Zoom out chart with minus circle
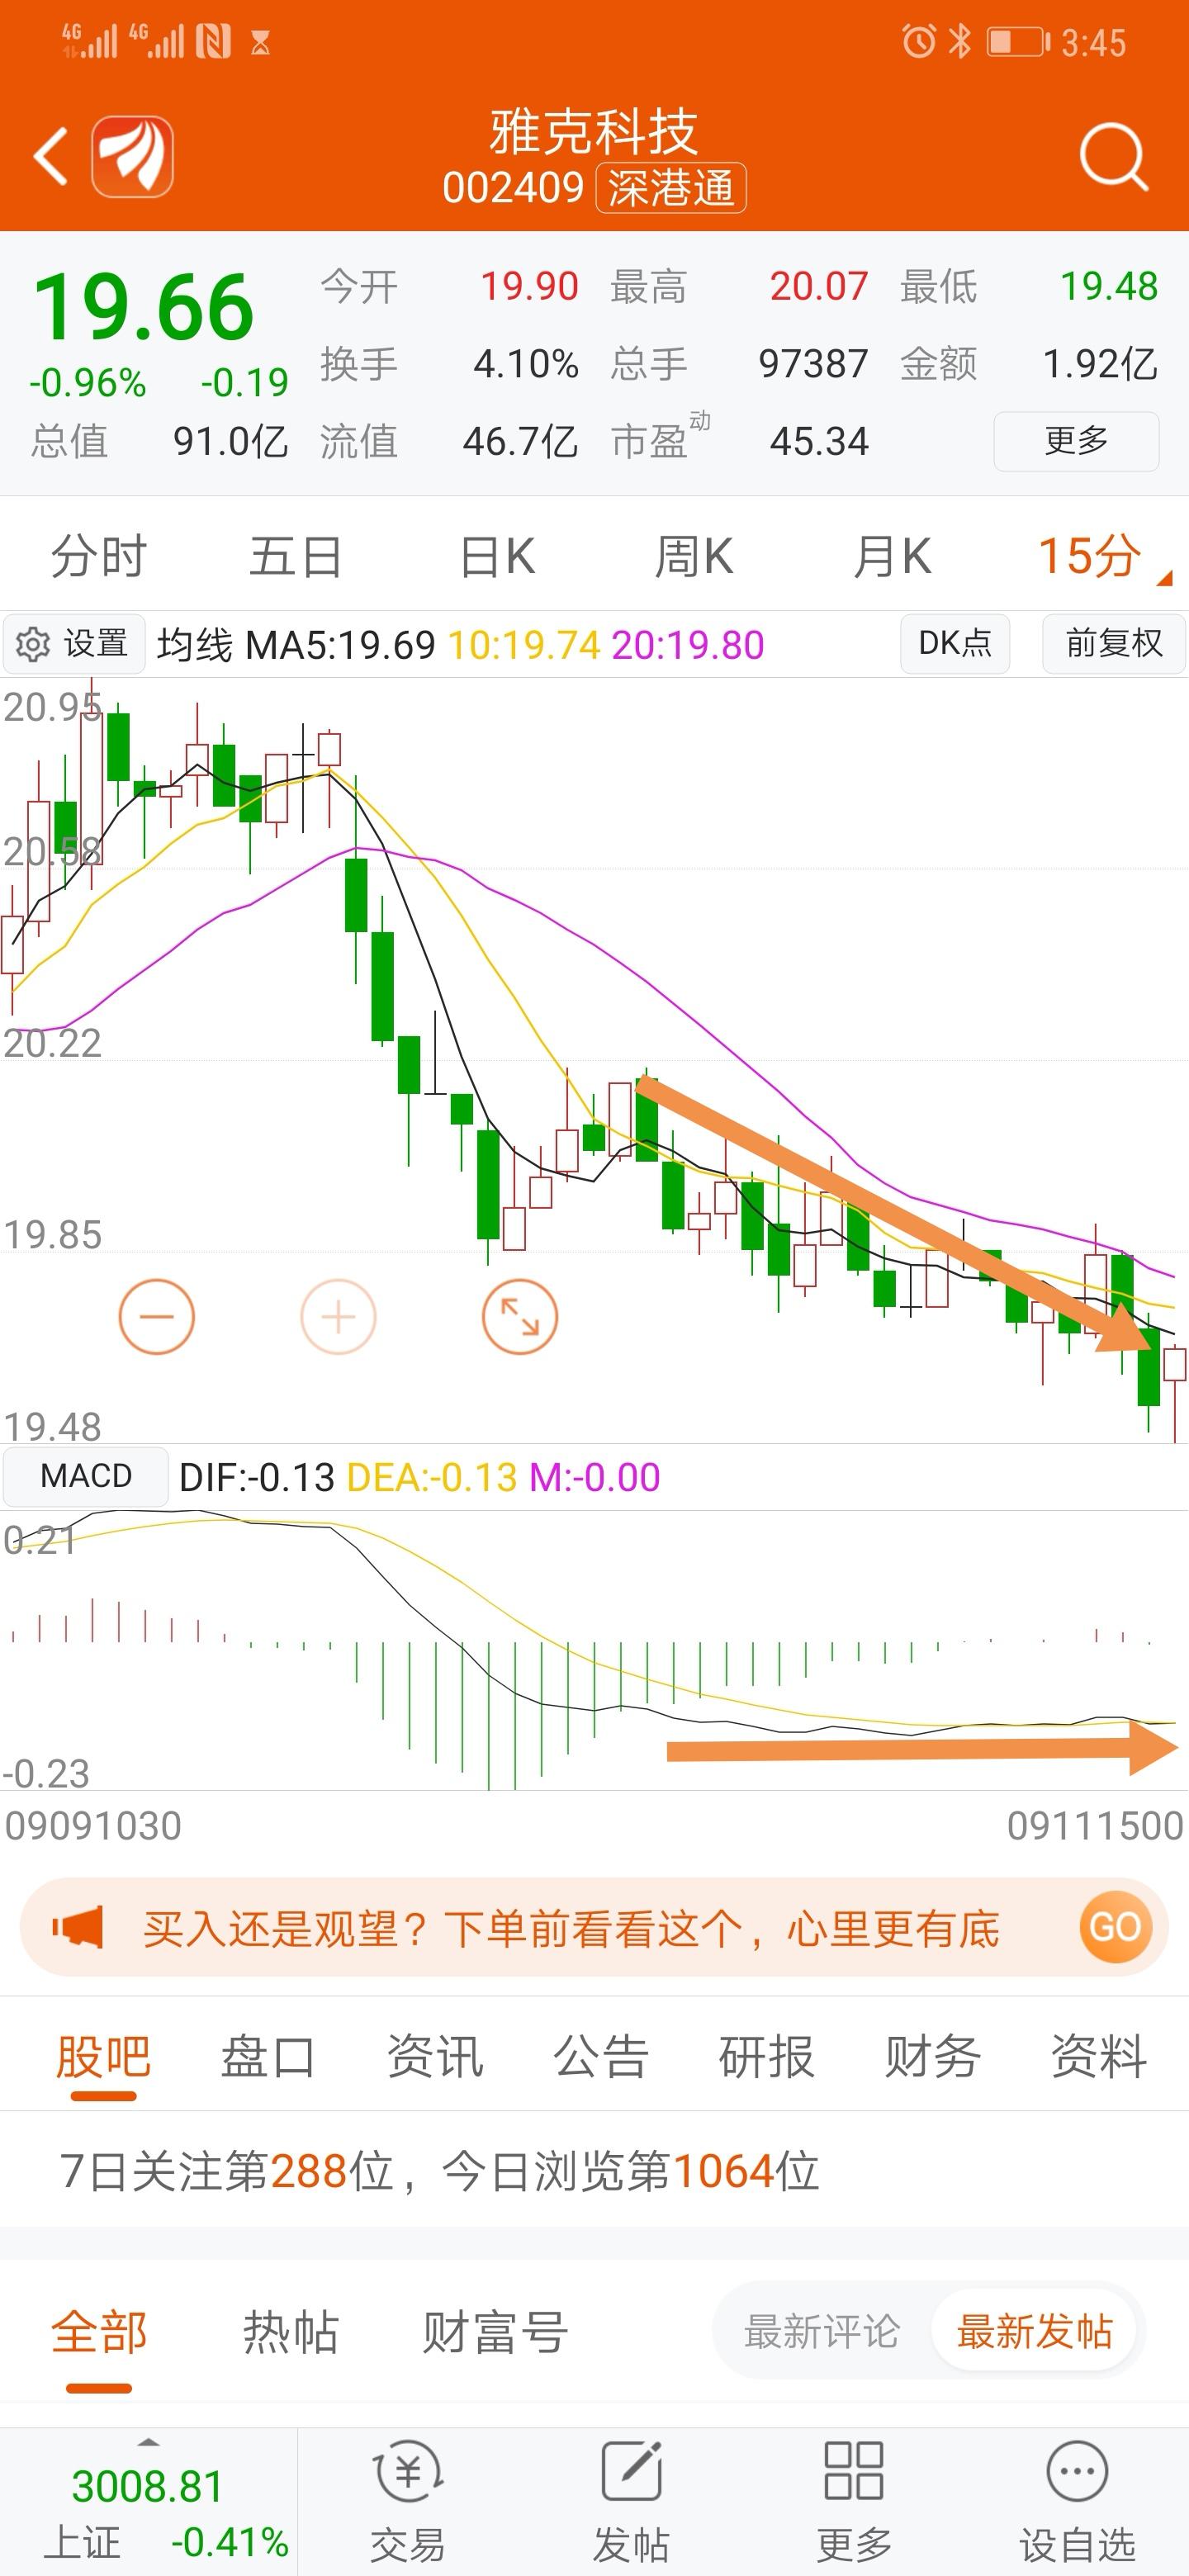This screenshot has height=2576, width=1189. point(156,1316)
